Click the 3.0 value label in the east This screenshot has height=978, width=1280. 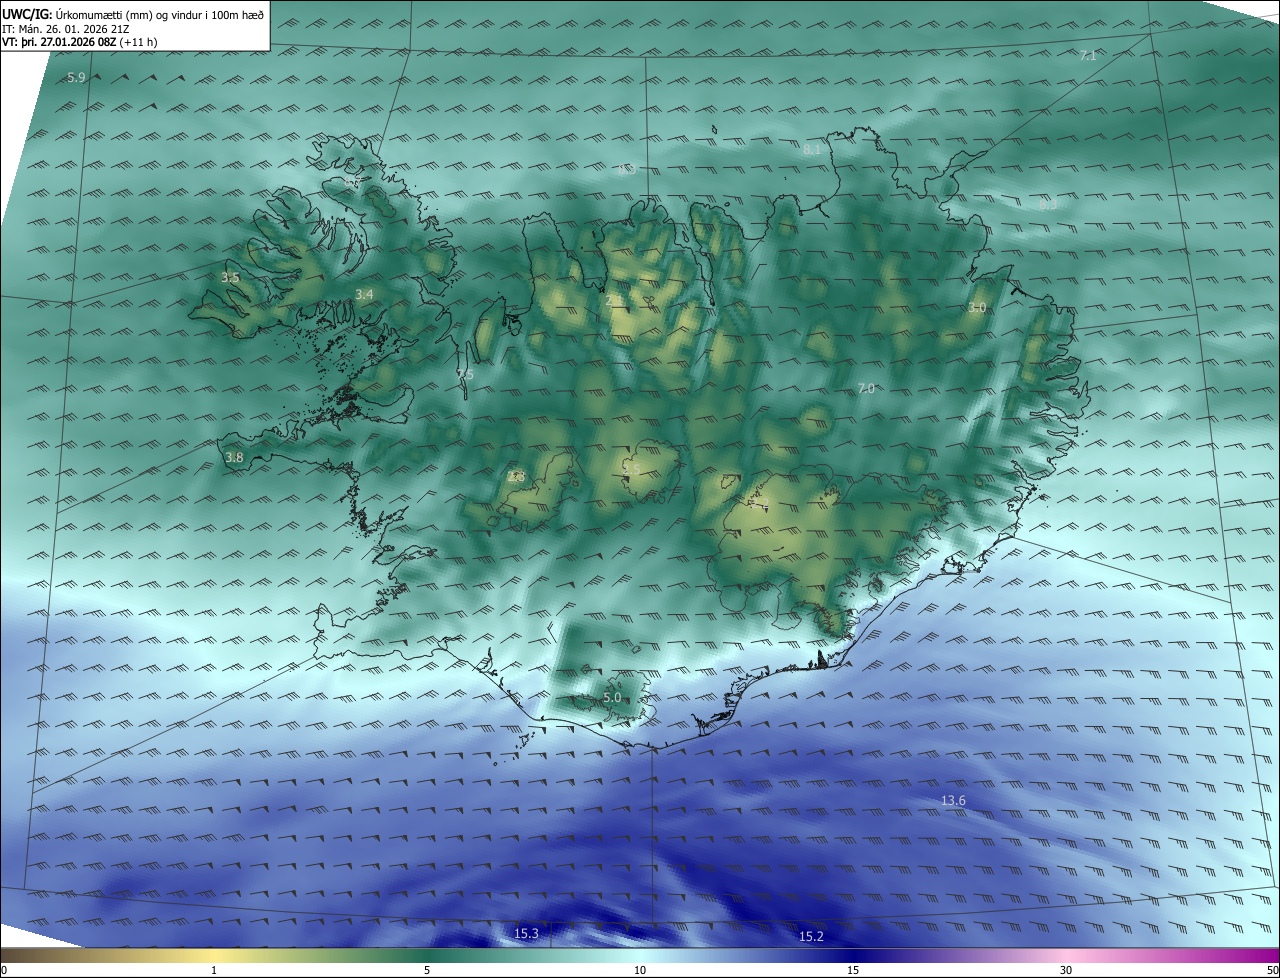[977, 308]
